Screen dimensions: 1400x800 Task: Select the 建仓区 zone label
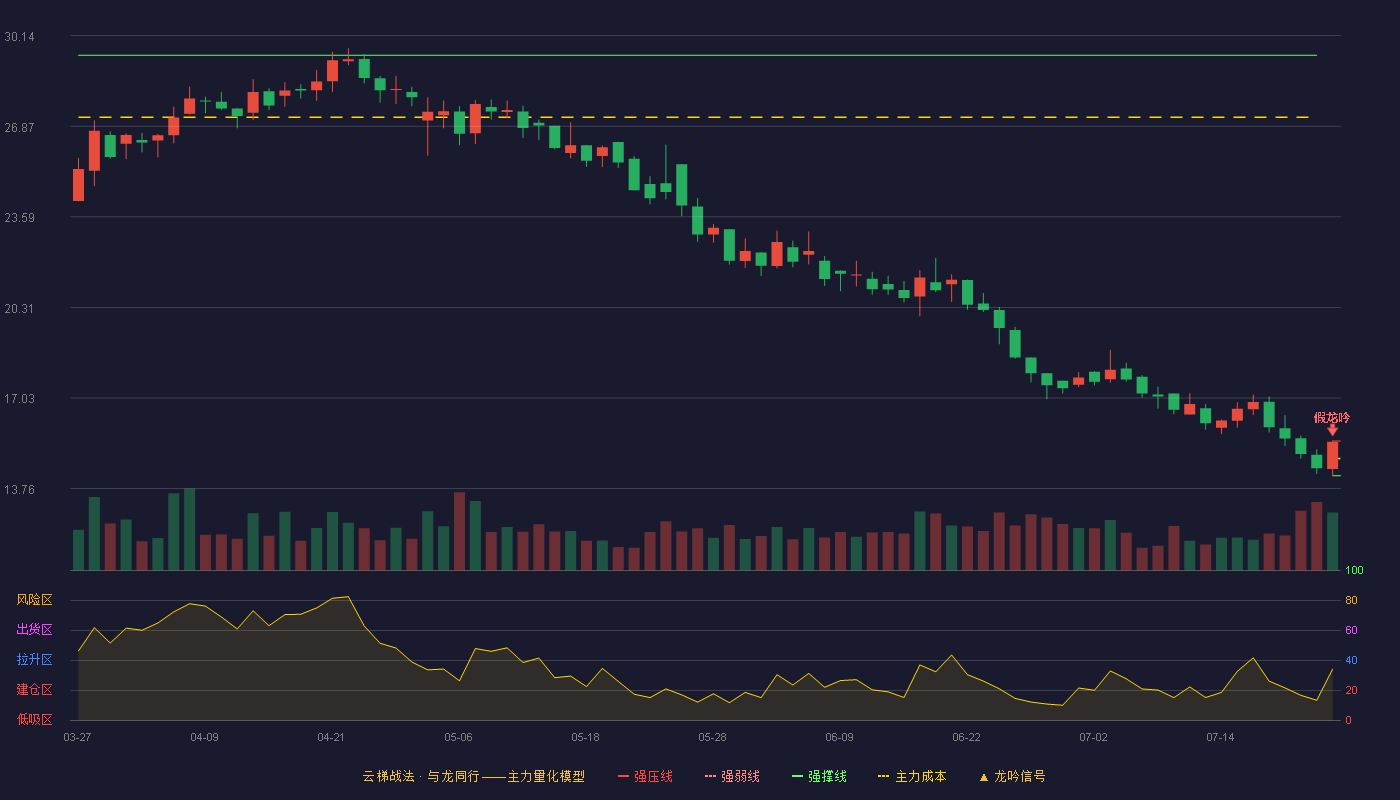tap(34, 690)
